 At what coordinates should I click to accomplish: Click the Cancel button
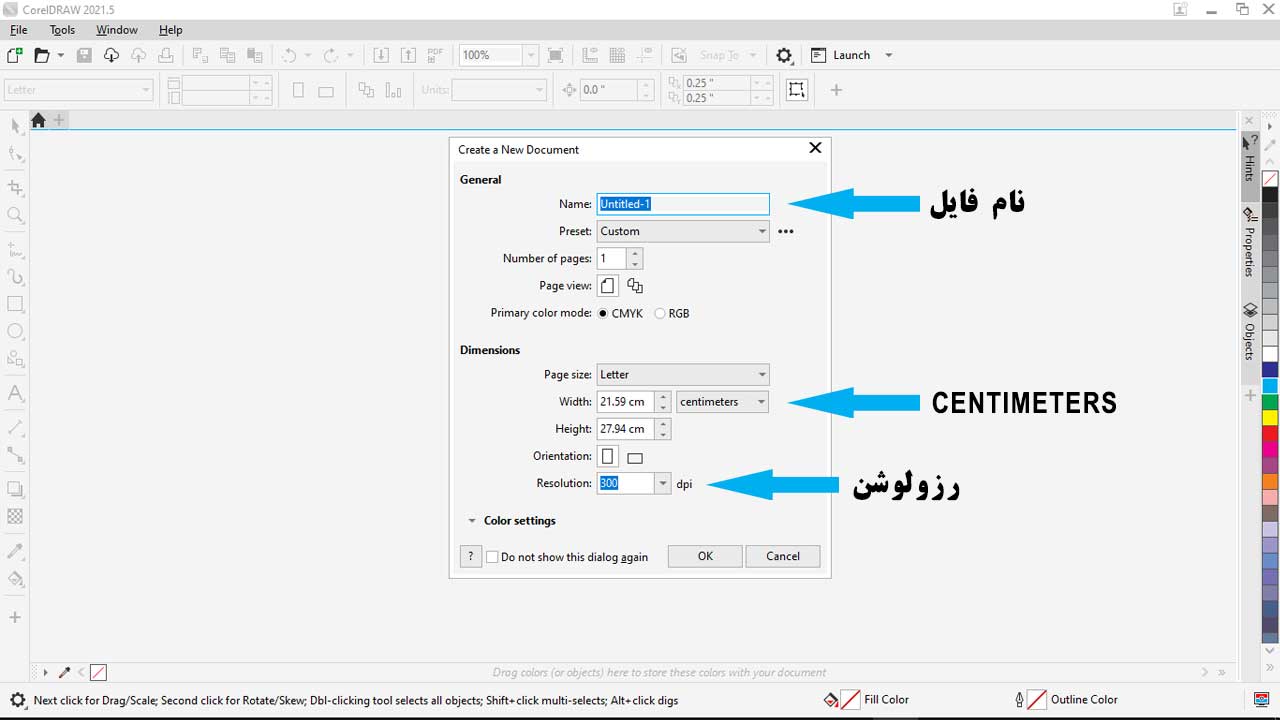[x=782, y=556]
